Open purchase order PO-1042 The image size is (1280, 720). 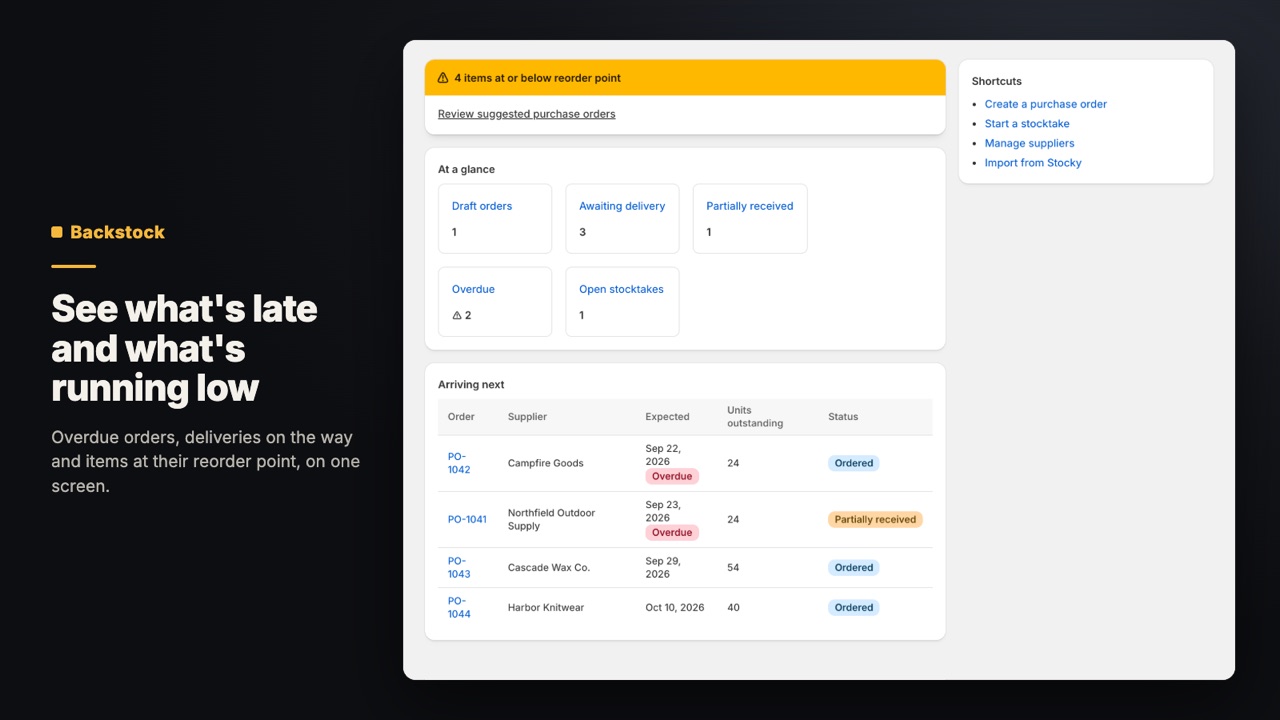click(x=459, y=463)
